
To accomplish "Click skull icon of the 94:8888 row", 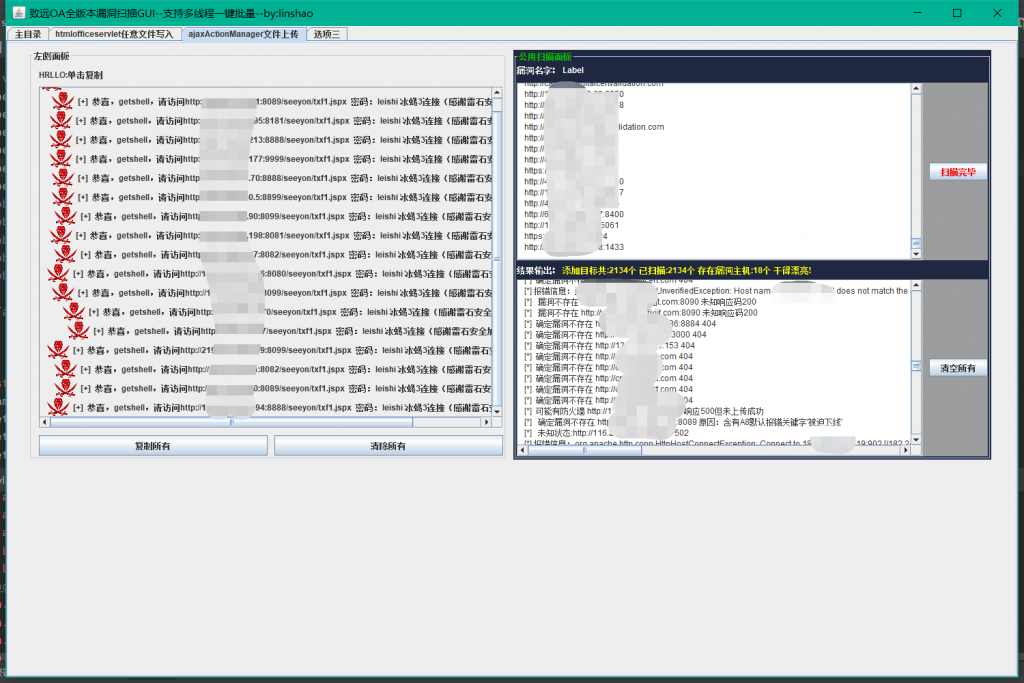I will [x=58, y=407].
